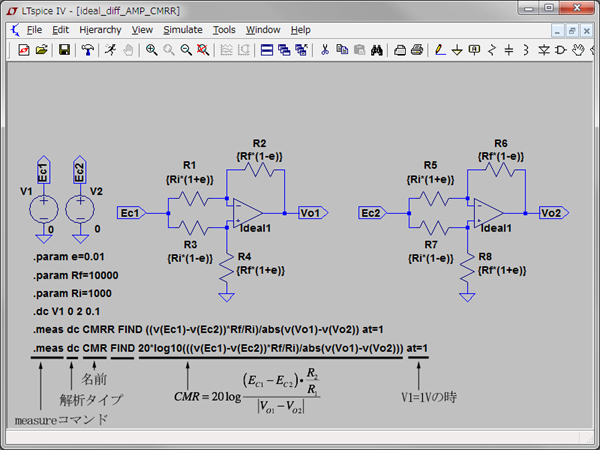The width and height of the screenshot is (600, 450).
Task: Click the Print icon in toolbar
Action: (416, 49)
